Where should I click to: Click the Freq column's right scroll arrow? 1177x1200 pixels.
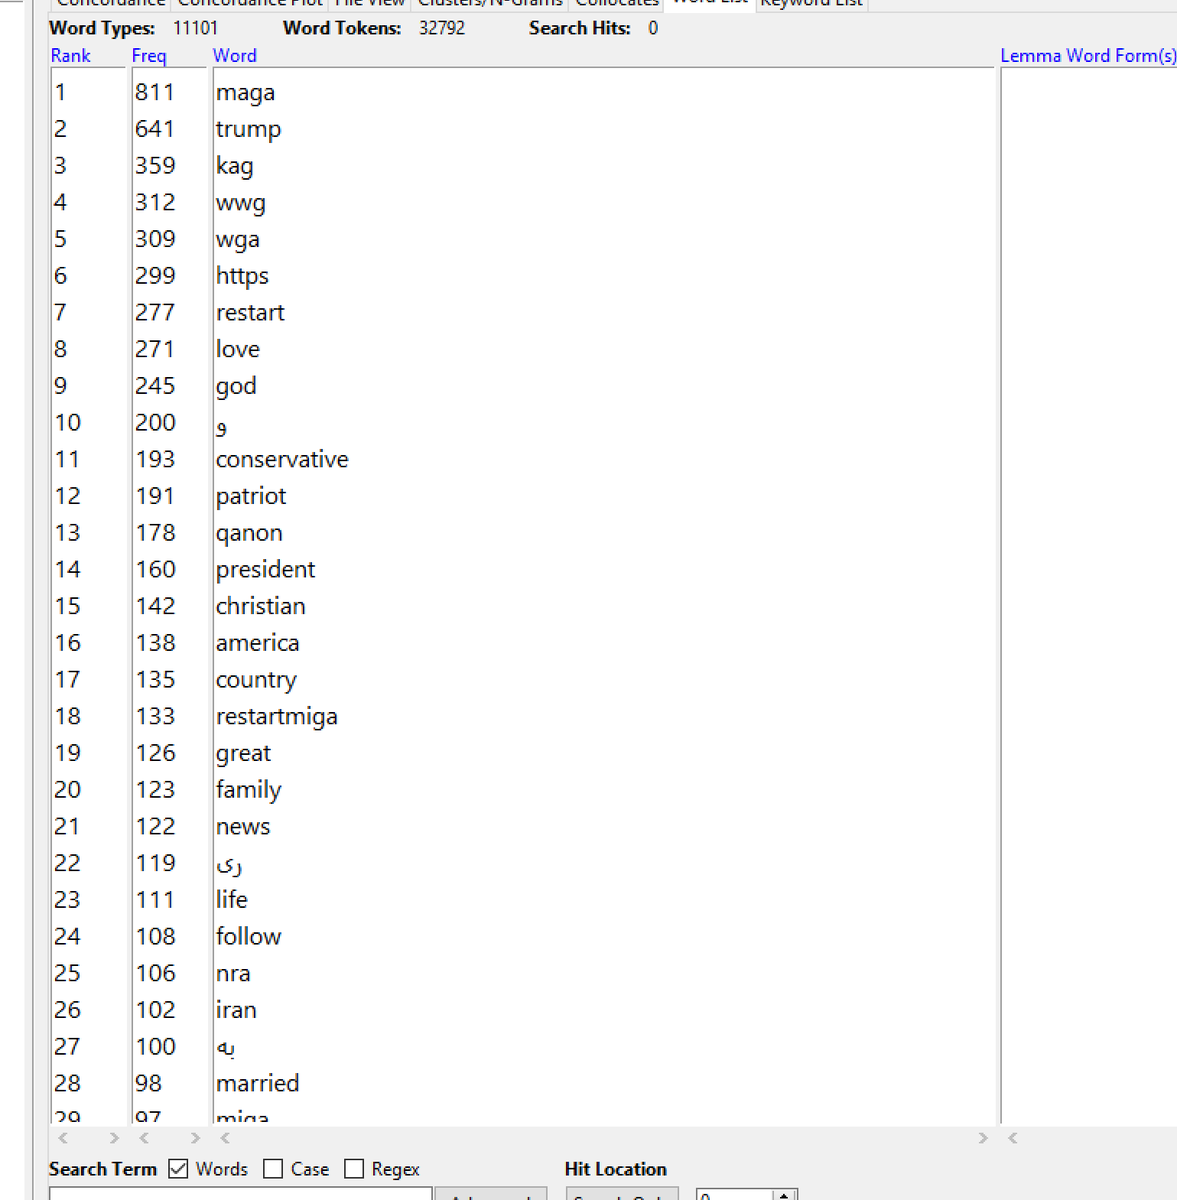pyautogui.click(x=195, y=1138)
